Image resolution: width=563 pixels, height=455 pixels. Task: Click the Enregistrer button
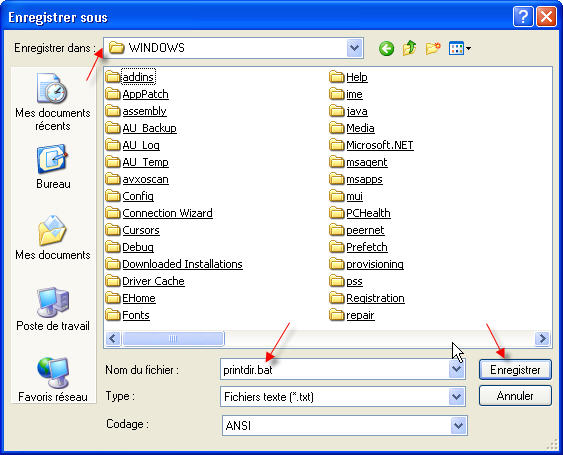(x=515, y=370)
